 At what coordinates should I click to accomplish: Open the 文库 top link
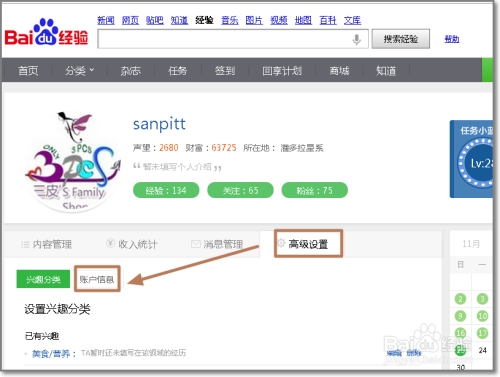(x=352, y=20)
